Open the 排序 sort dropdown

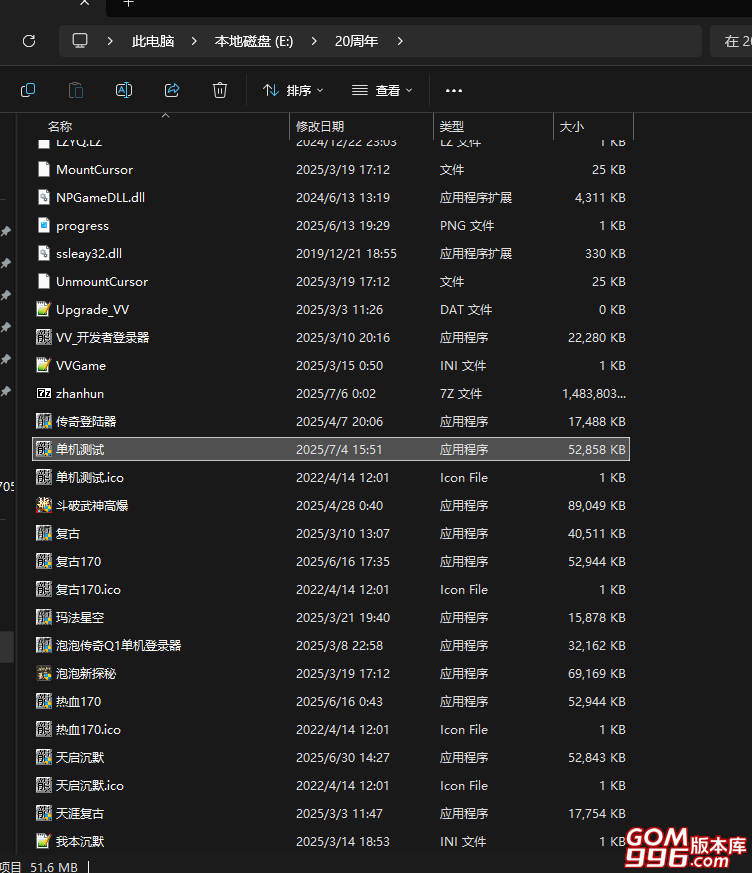coord(293,90)
